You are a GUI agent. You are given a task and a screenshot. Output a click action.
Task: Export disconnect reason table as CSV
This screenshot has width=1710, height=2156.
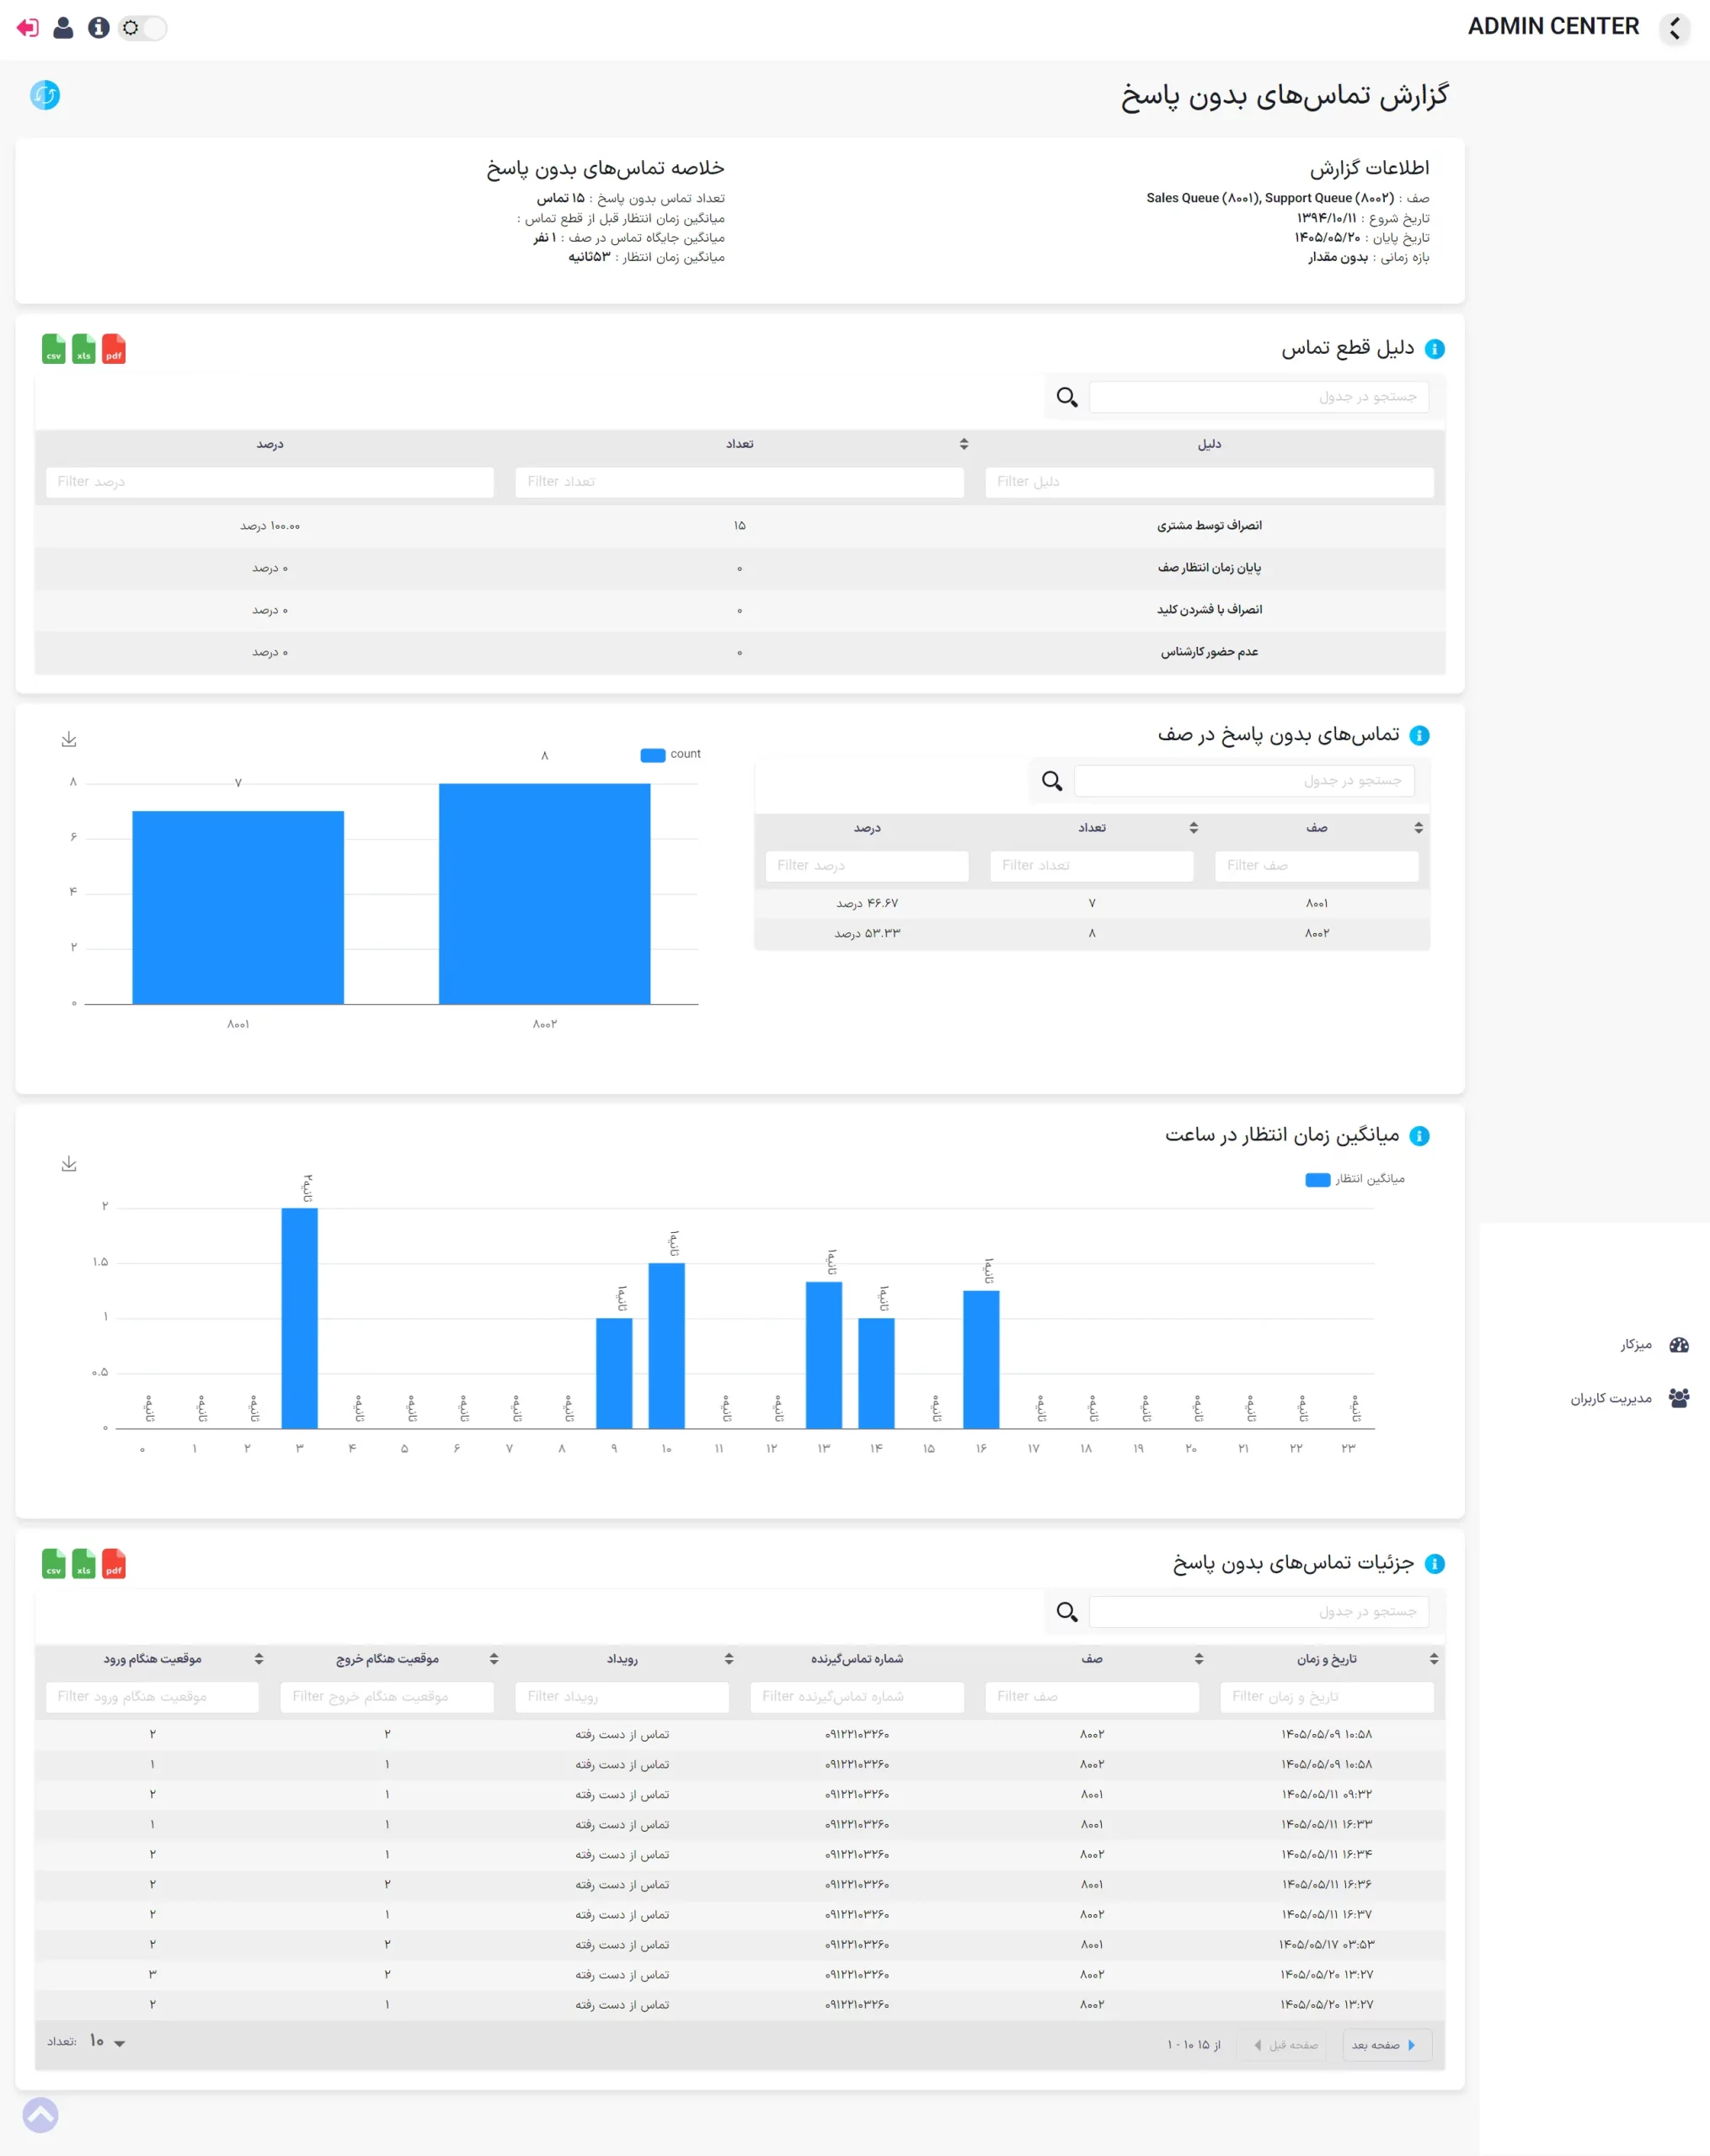[x=54, y=349]
